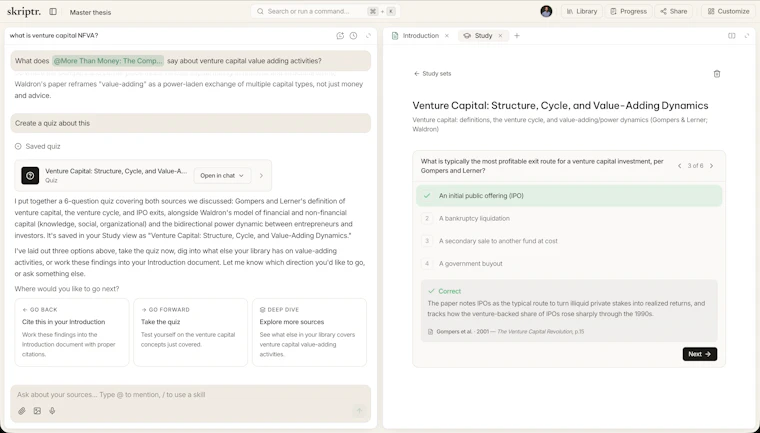Click the chat title venture capital NFVA
This screenshot has width=760, height=433.
(54, 35)
